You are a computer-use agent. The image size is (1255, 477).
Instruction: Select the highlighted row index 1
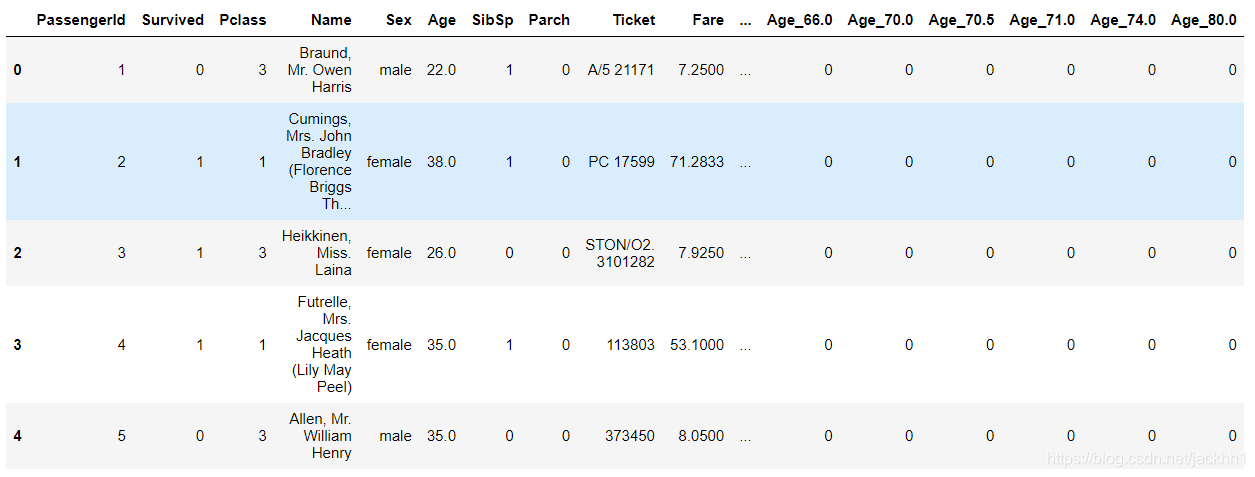(18, 162)
